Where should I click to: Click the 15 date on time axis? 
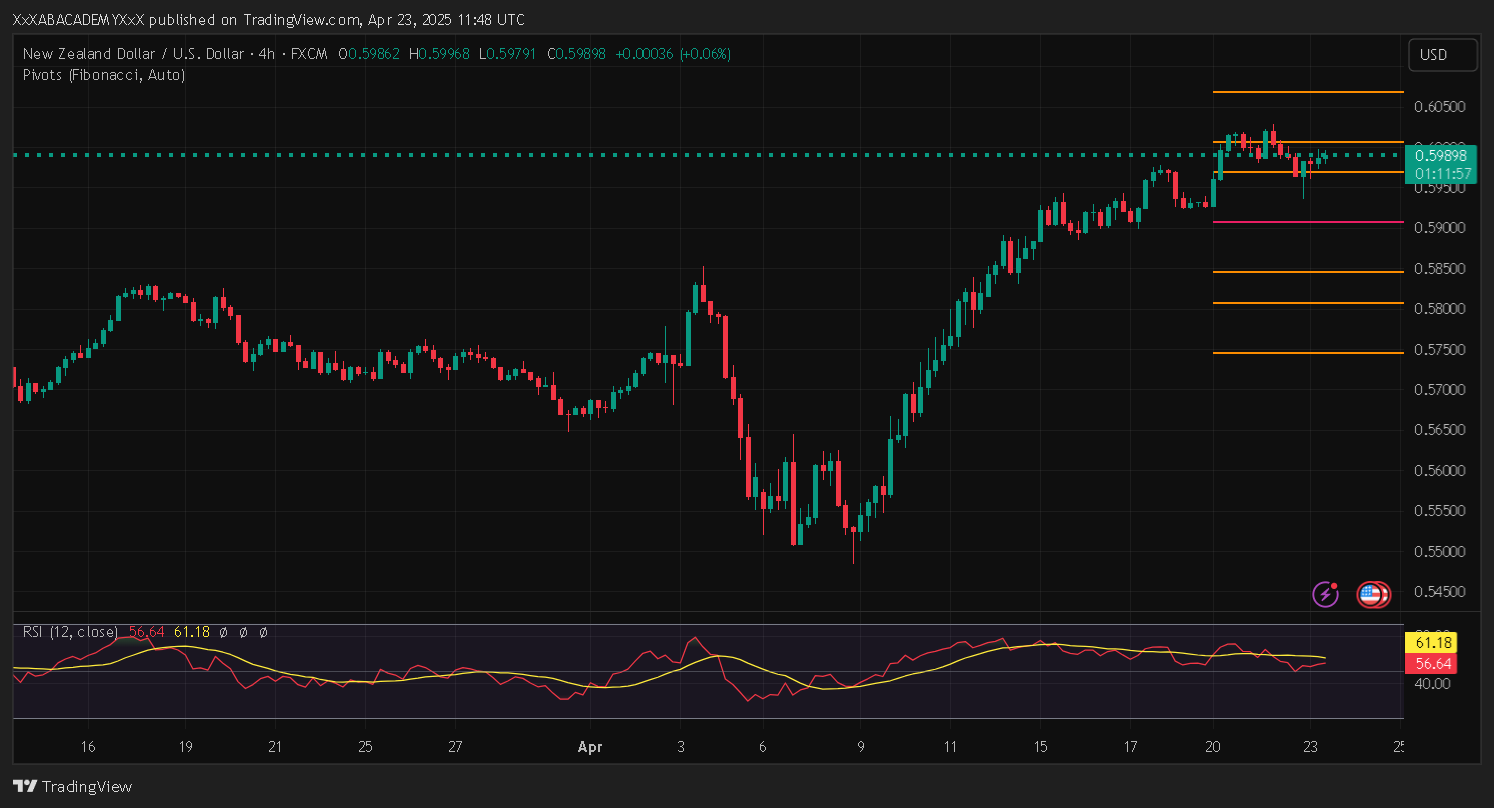(1039, 747)
